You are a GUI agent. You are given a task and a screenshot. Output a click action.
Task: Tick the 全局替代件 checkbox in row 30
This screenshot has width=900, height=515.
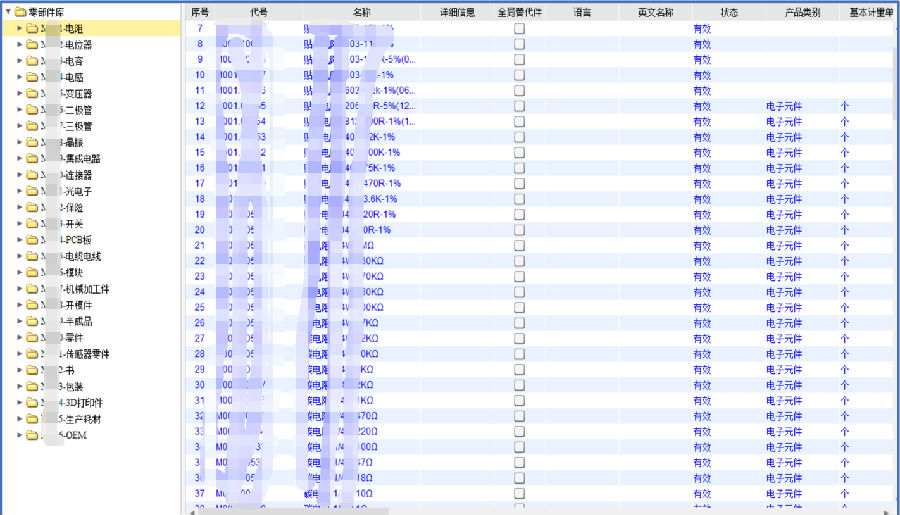[x=519, y=385]
